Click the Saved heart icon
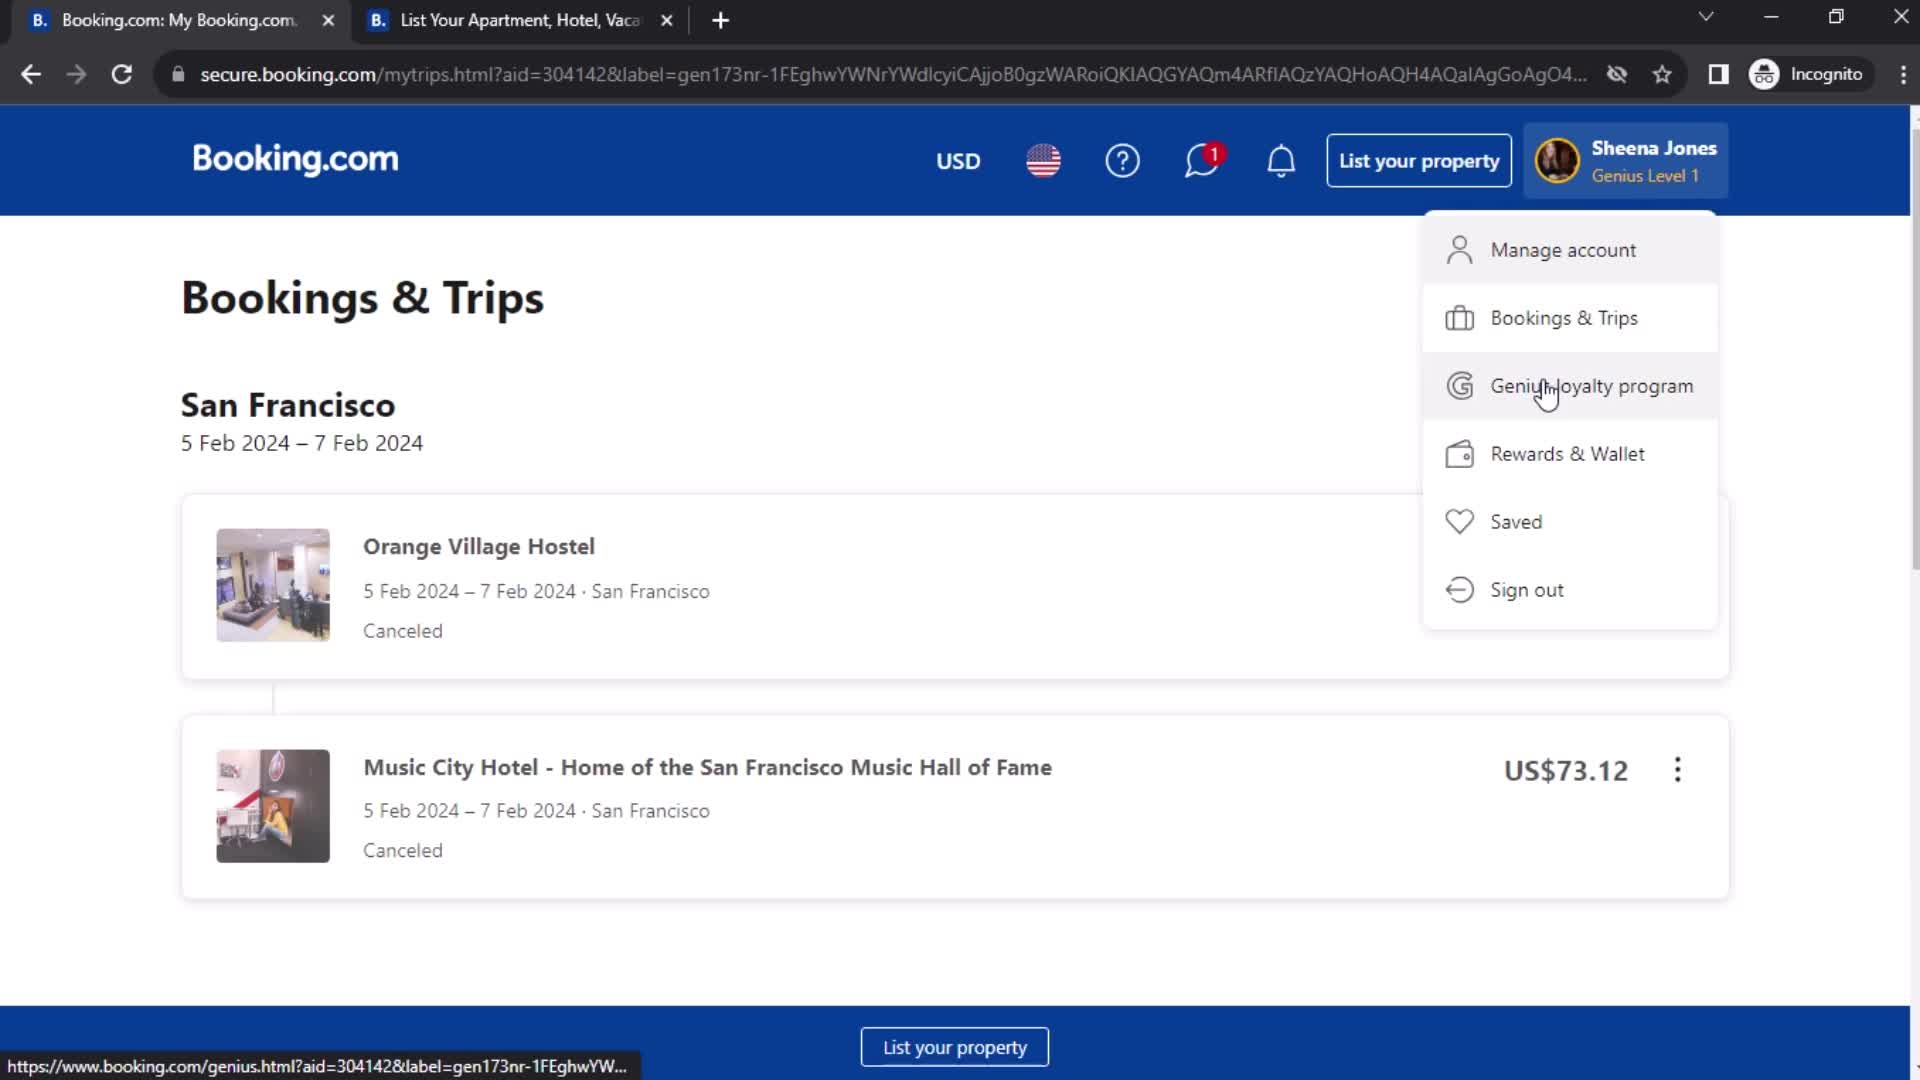This screenshot has height=1080, width=1920. [1460, 522]
